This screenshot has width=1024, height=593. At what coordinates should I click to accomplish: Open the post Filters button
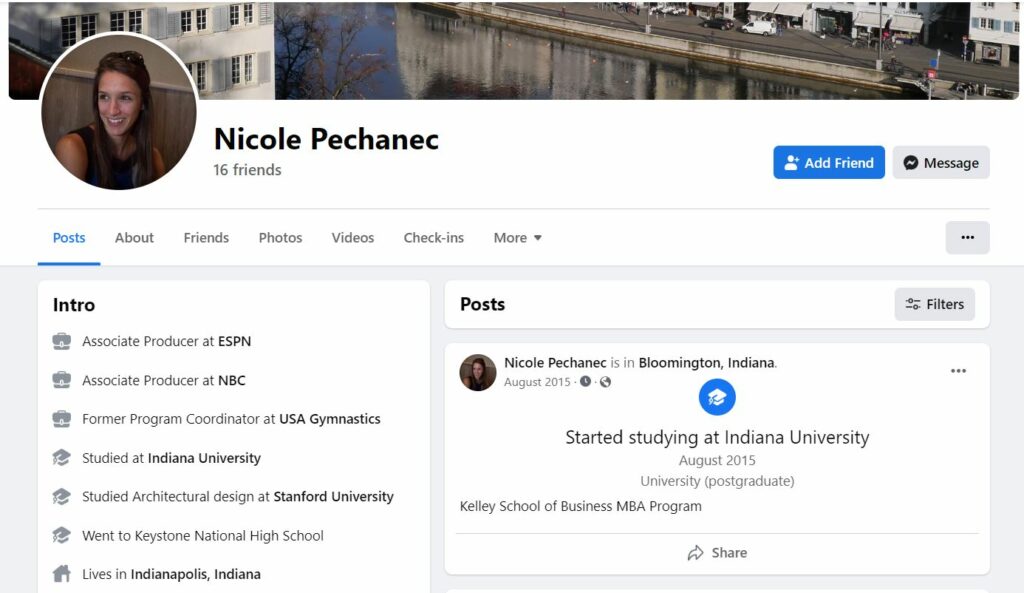click(935, 304)
